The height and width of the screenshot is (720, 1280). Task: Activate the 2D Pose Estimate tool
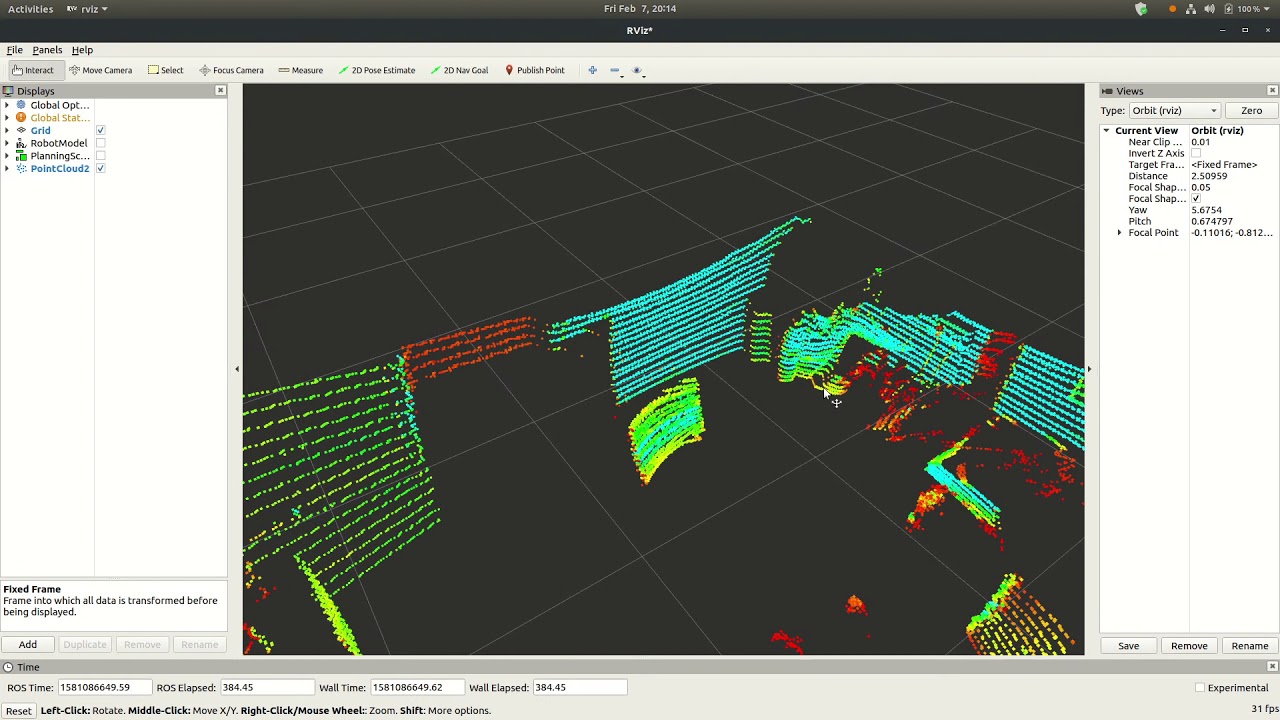tap(376, 70)
